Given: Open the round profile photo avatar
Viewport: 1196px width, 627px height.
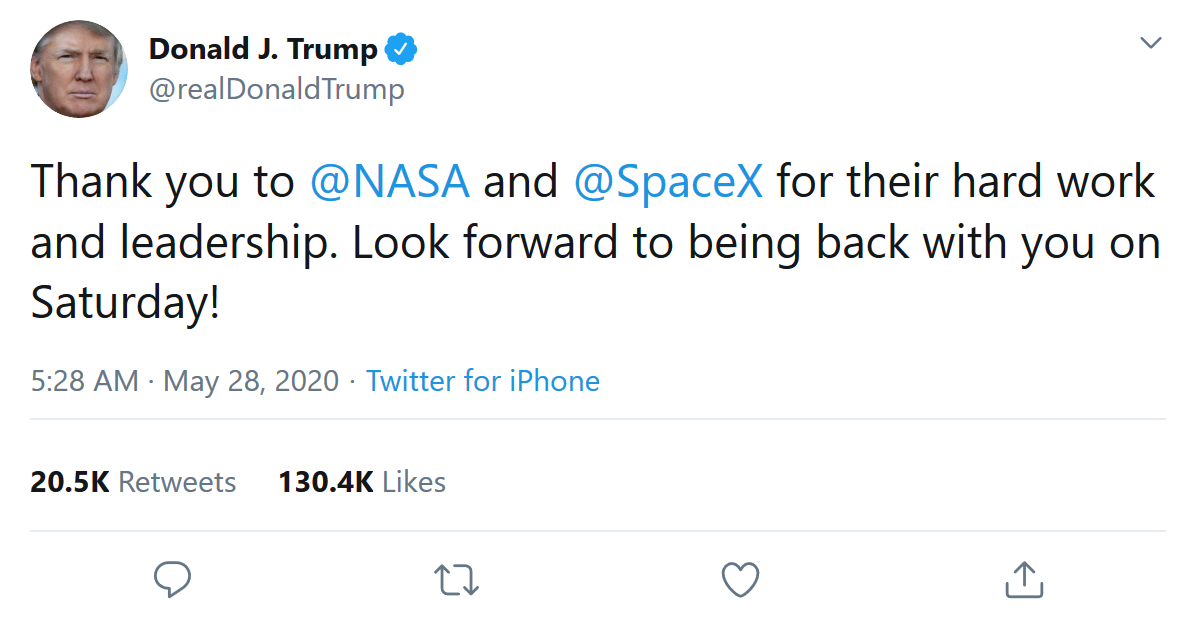Looking at the screenshot, I should click(79, 69).
